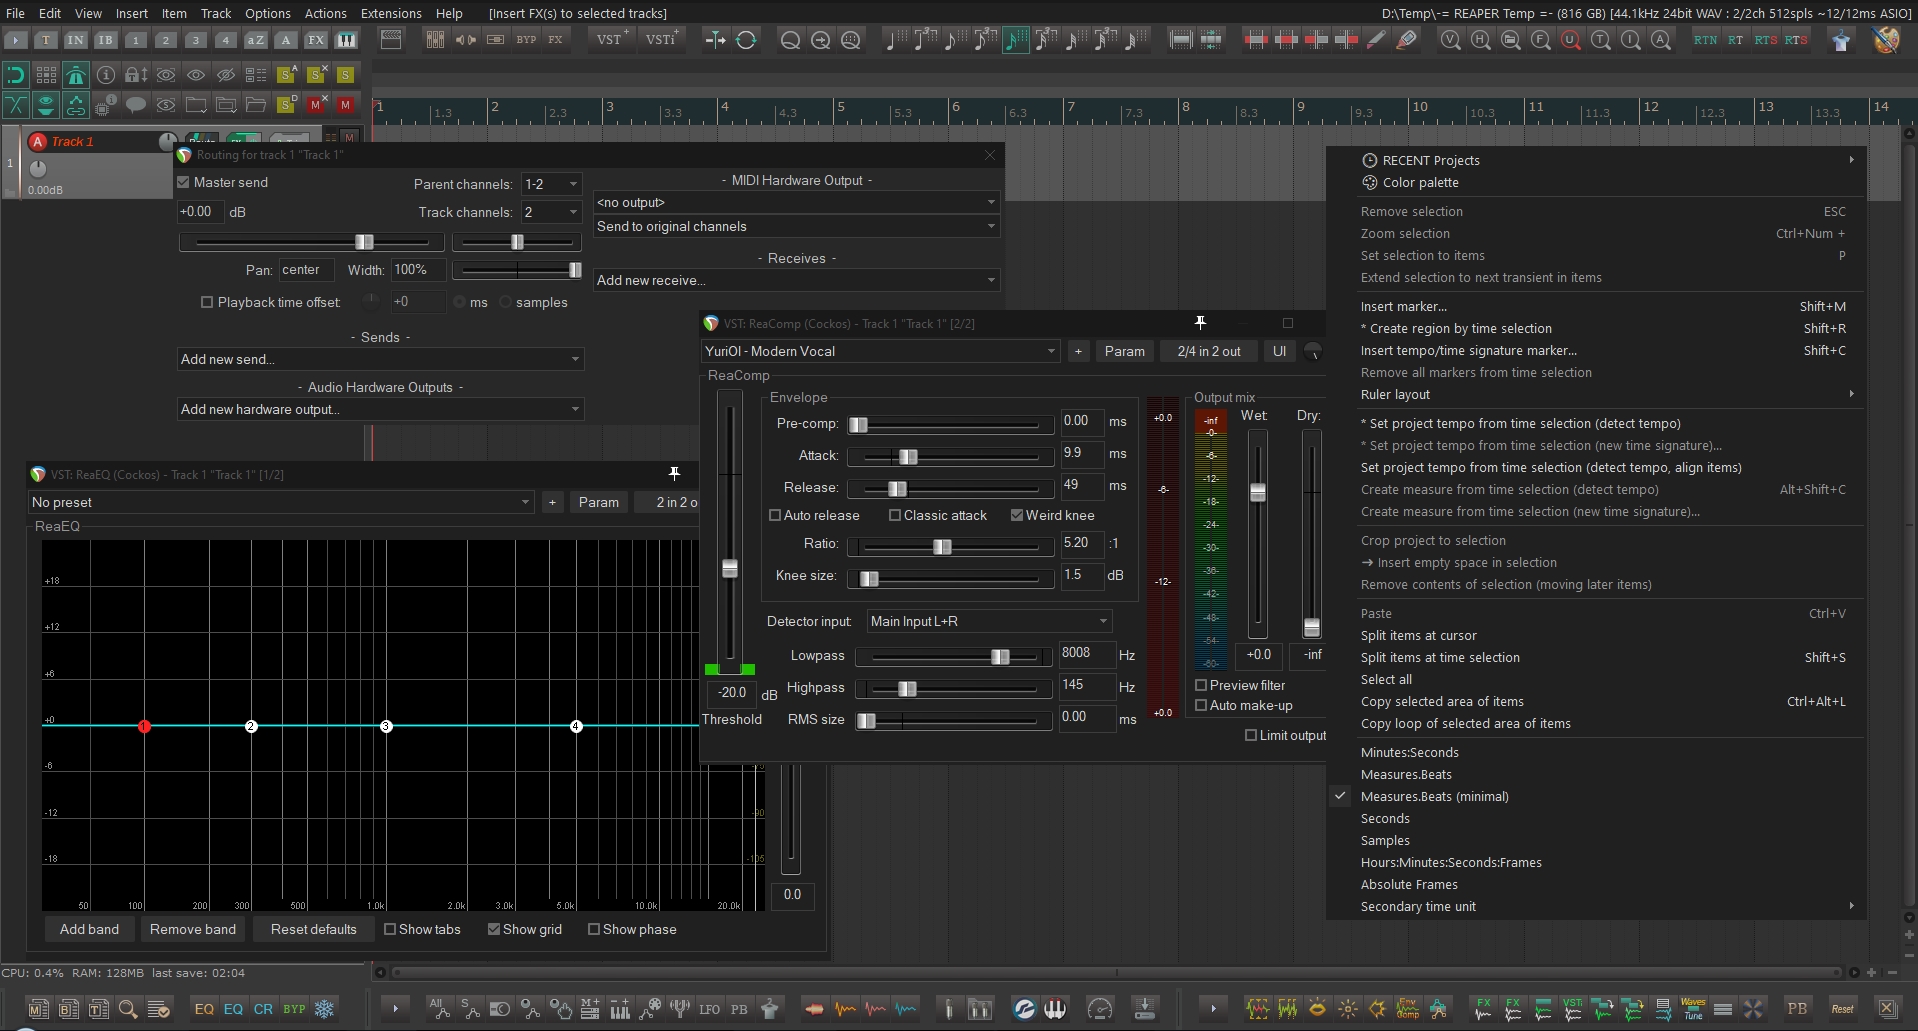This screenshot has height=1031, width=1918.
Task: Click the LFO button in bottom toolbar
Action: [x=710, y=1009]
